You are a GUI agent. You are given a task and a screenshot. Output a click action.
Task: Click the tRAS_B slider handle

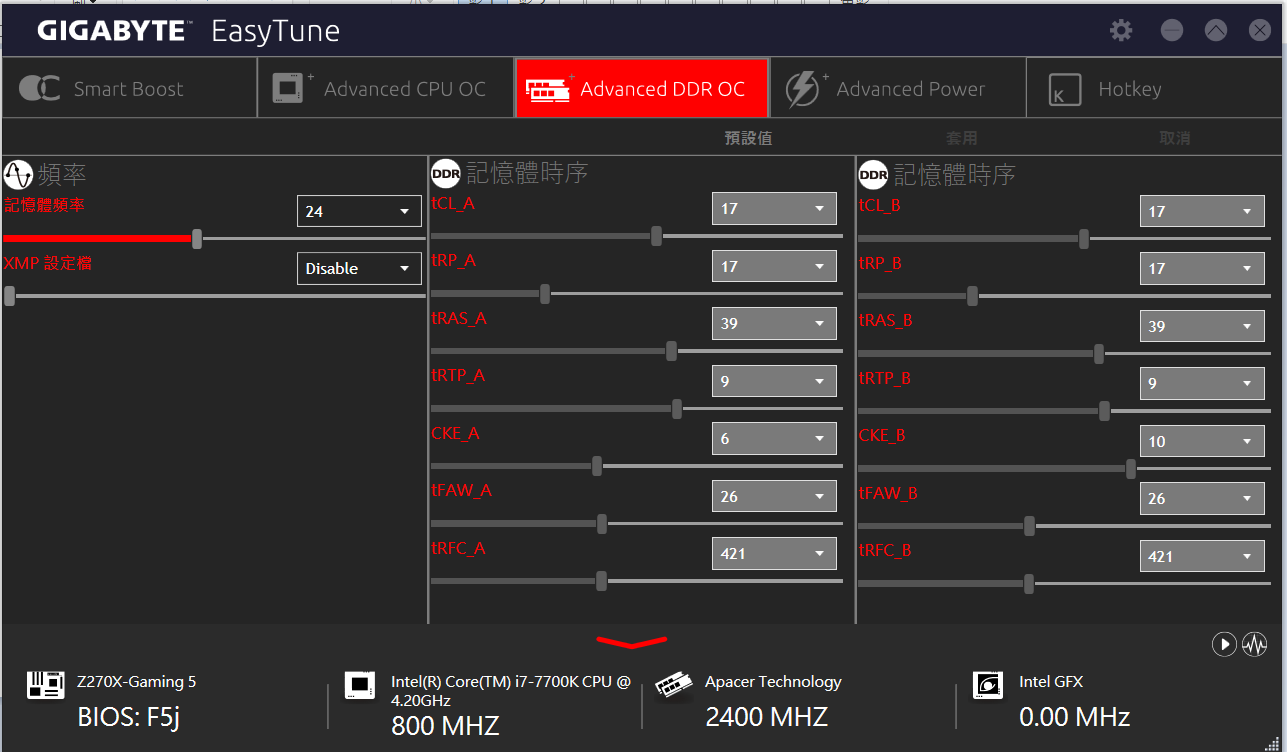tap(1099, 354)
